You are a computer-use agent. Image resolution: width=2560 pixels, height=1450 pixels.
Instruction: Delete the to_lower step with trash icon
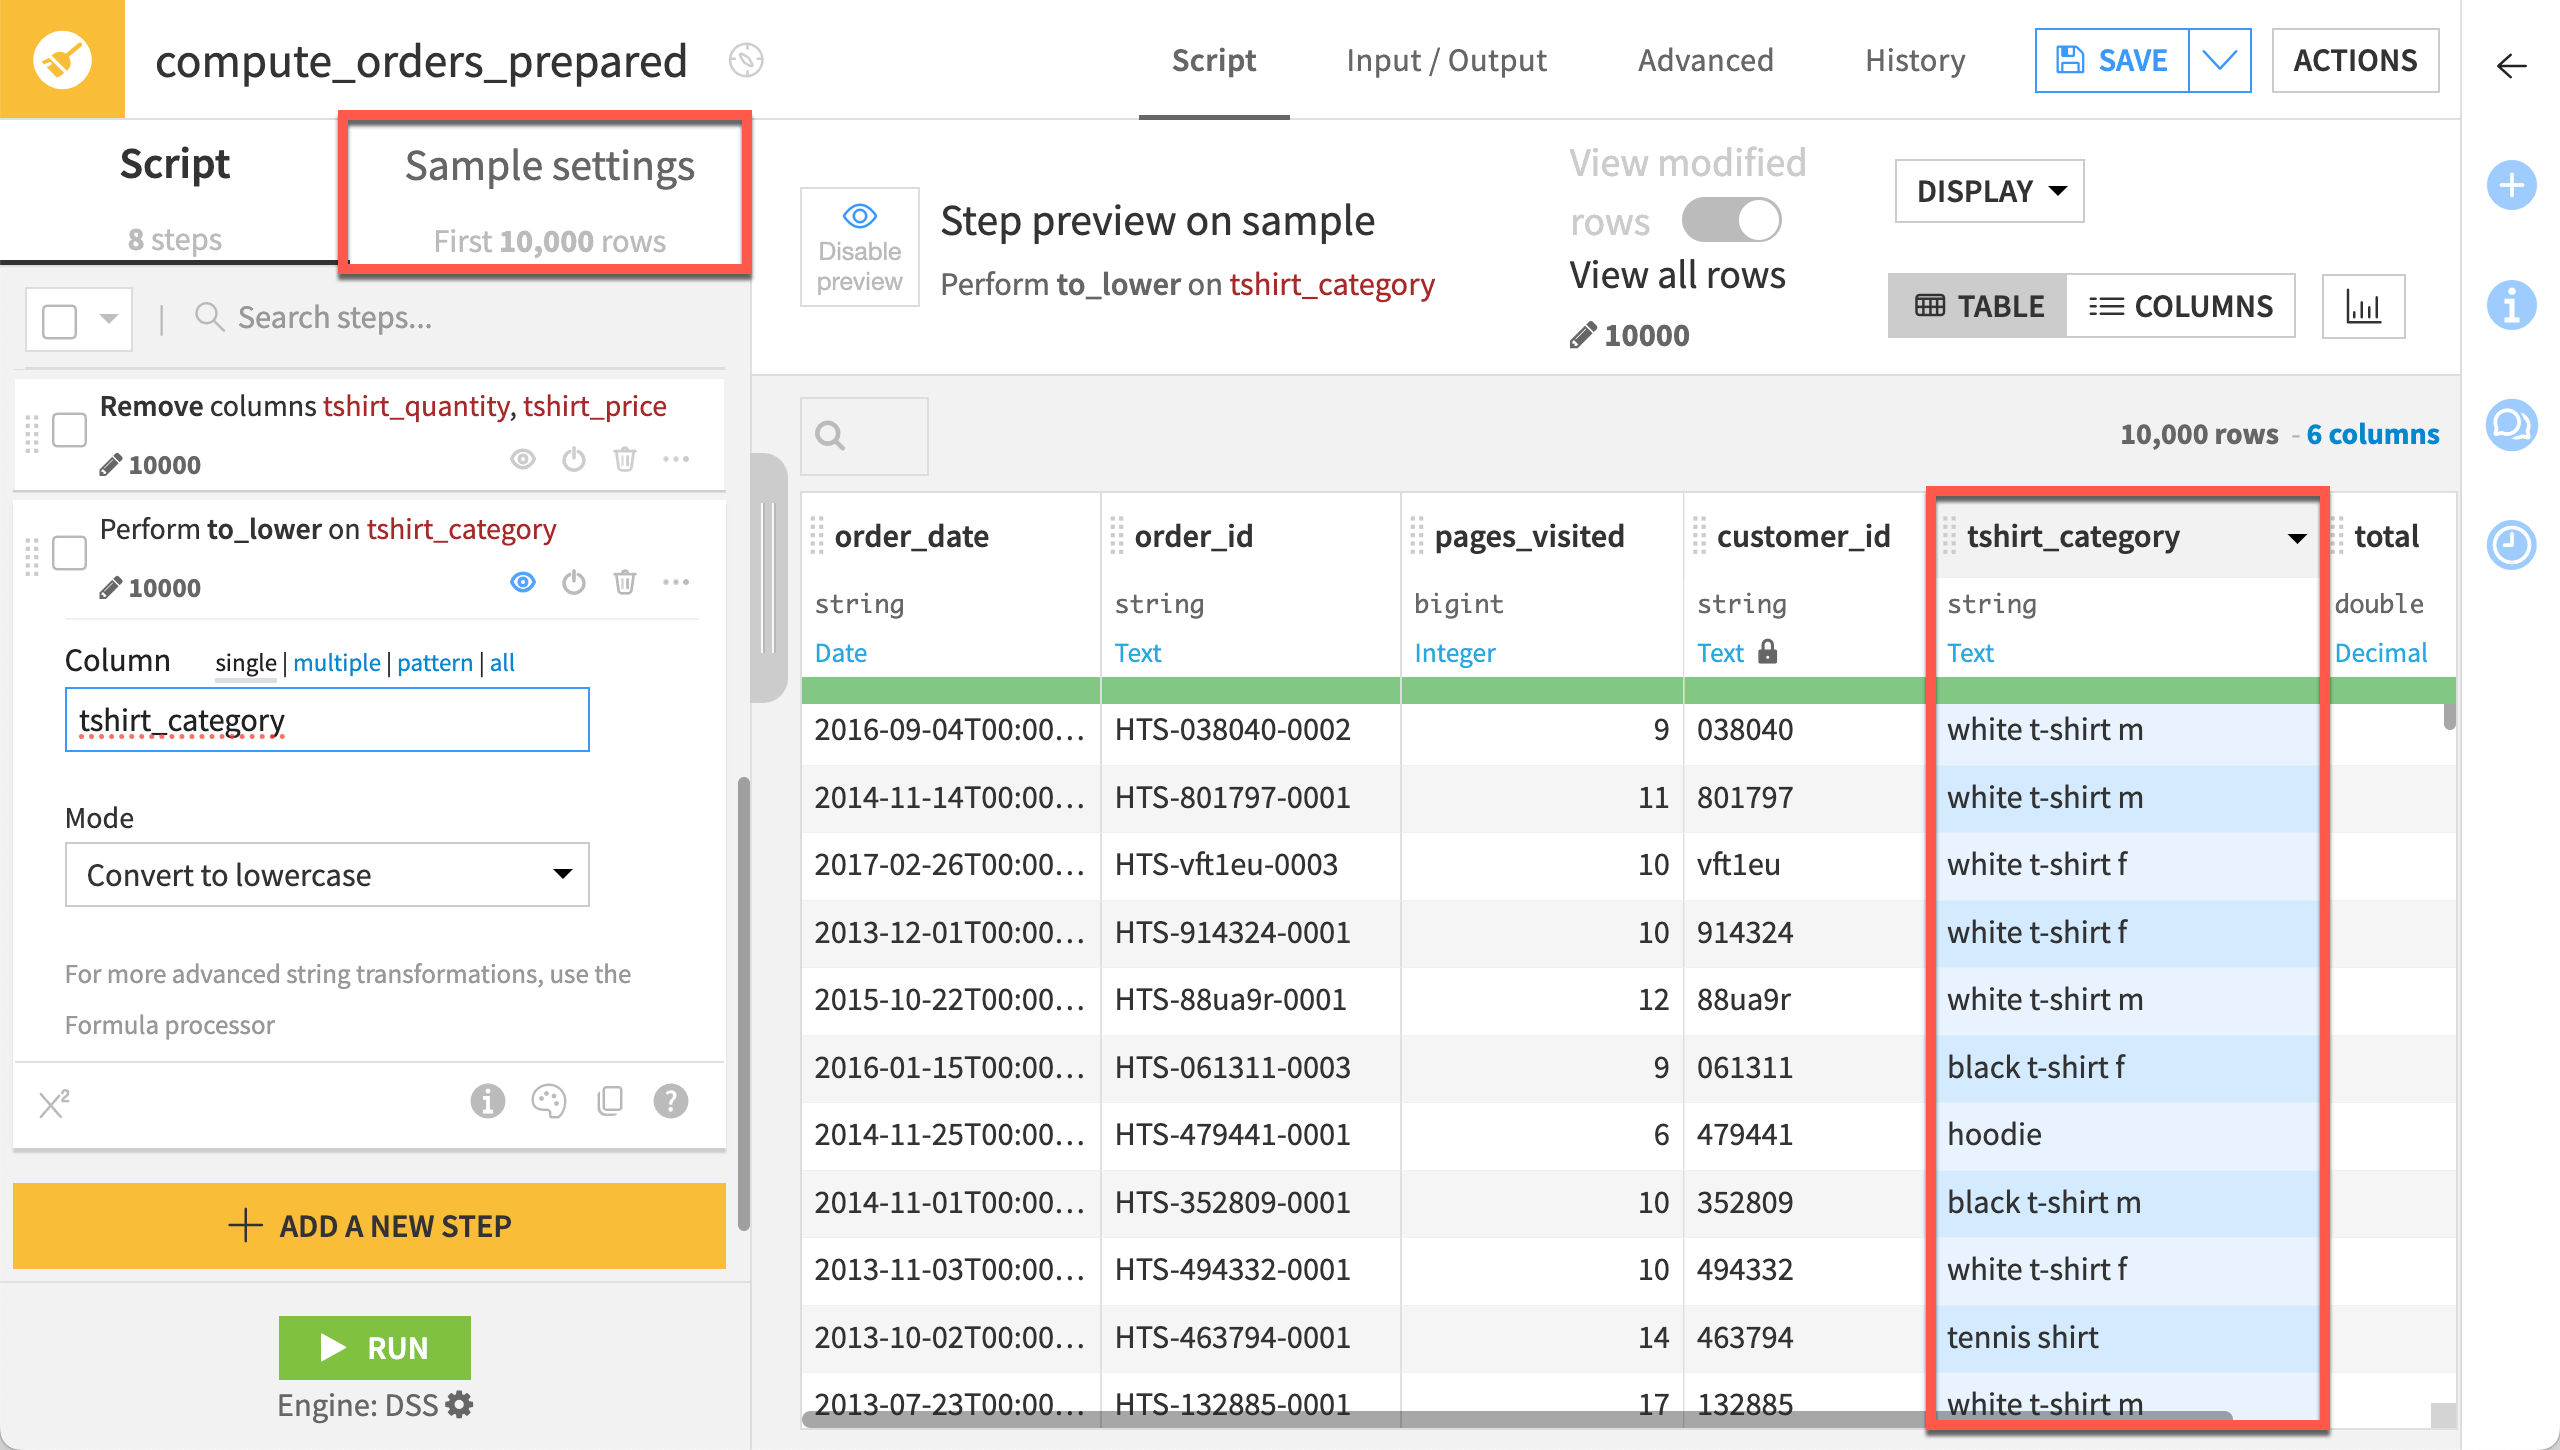[x=624, y=582]
